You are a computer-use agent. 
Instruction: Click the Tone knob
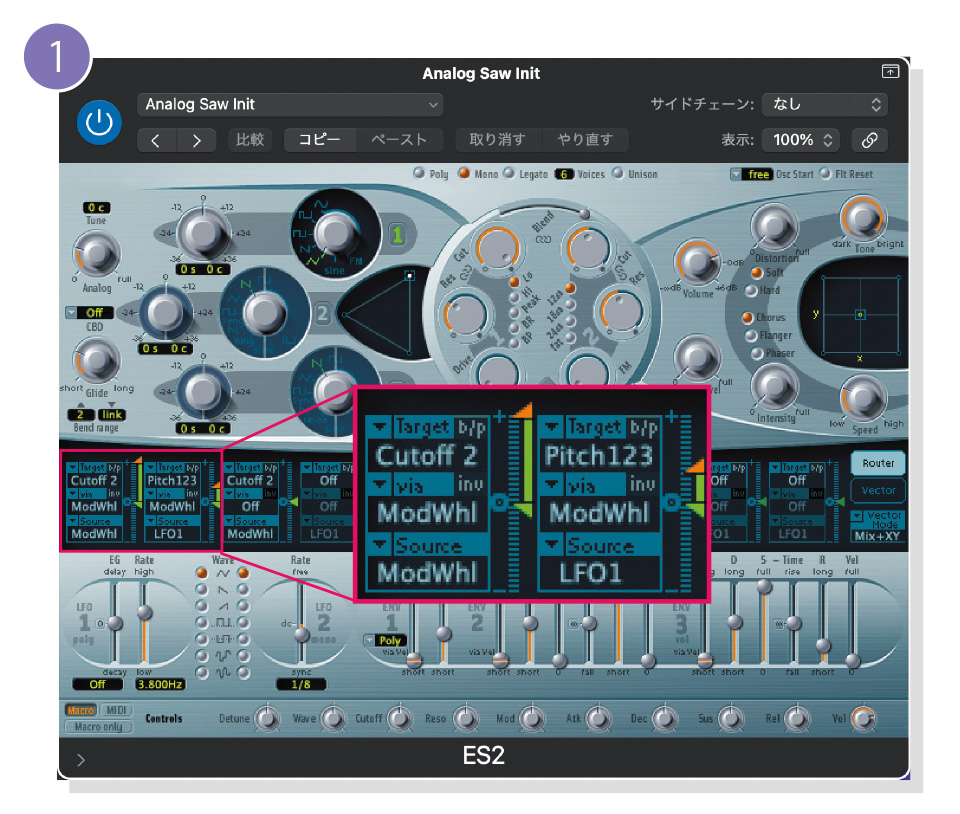point(863,218)
